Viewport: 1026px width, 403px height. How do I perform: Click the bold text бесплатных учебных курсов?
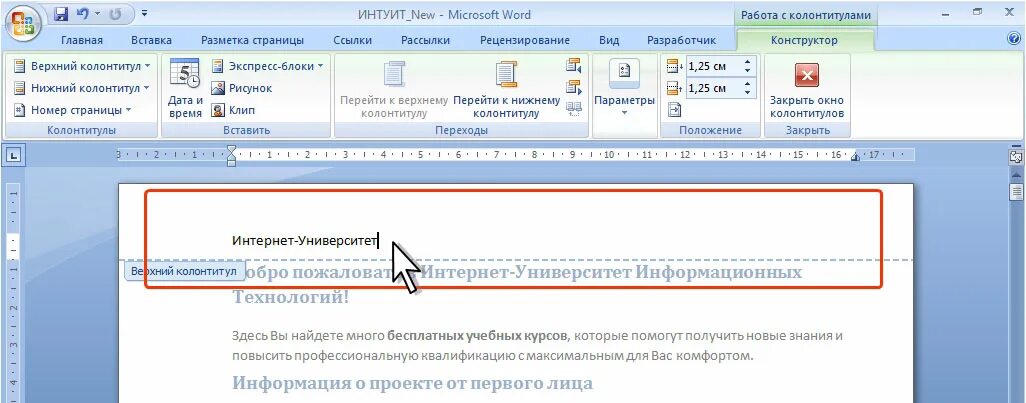[477, 336]
